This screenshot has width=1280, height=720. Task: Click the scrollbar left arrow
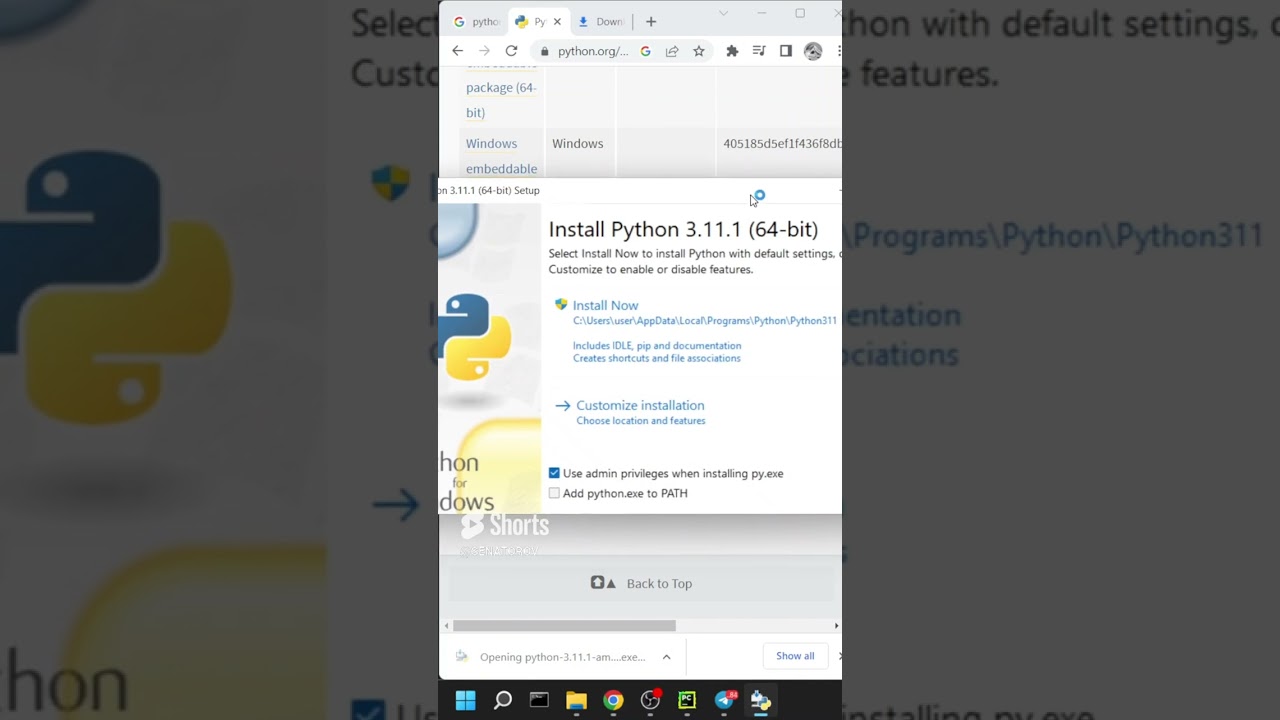point(446,626)
